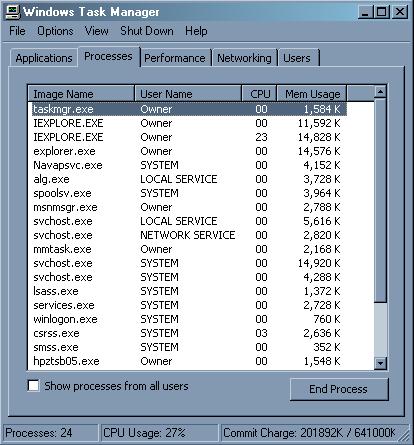Click the scrollbar up arrow
The width and height of the screenshot is (414, 445).
(380, 91)
